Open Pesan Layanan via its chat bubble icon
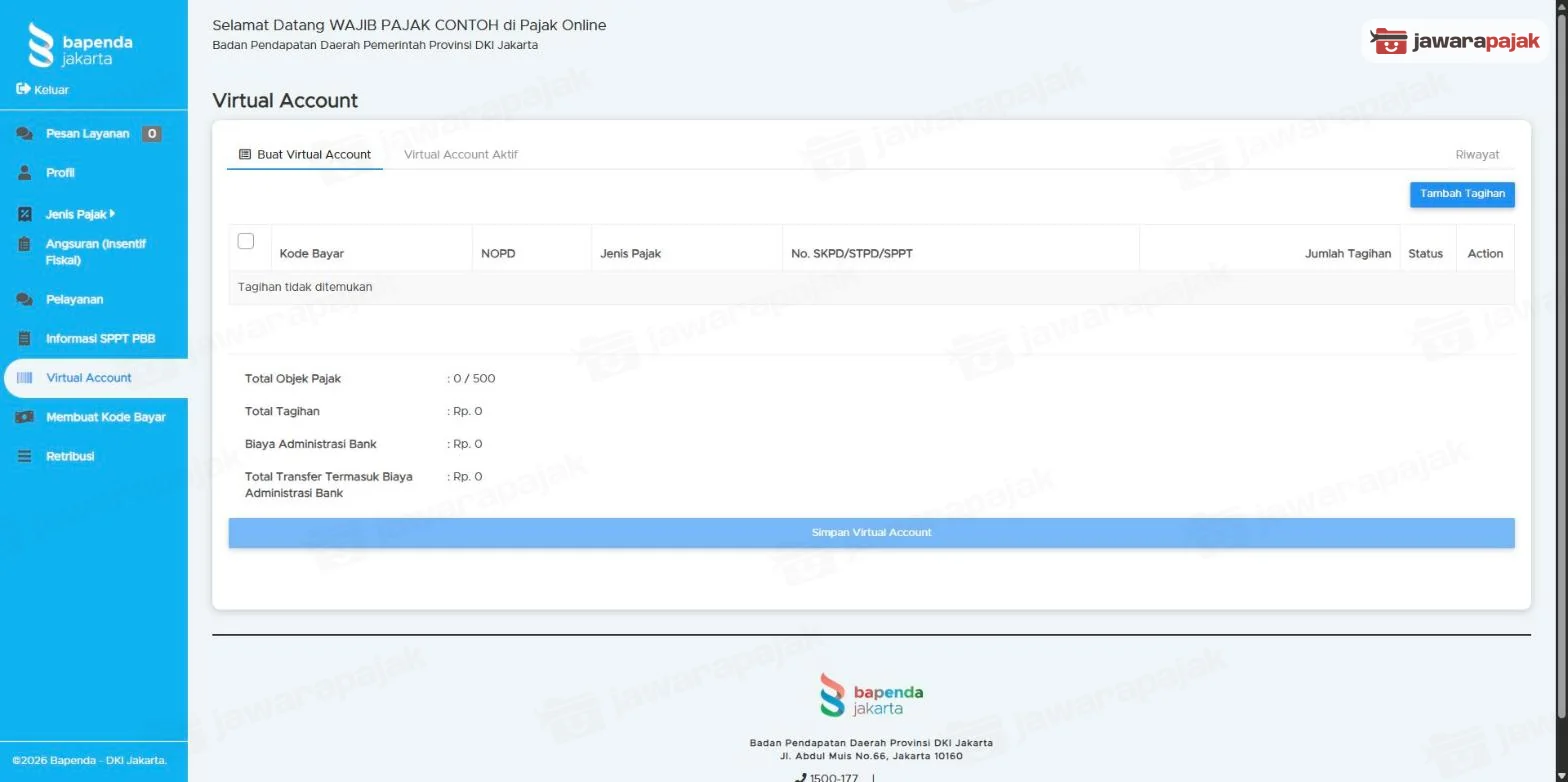The image size is (1568, 782). (x=25, y=134)
